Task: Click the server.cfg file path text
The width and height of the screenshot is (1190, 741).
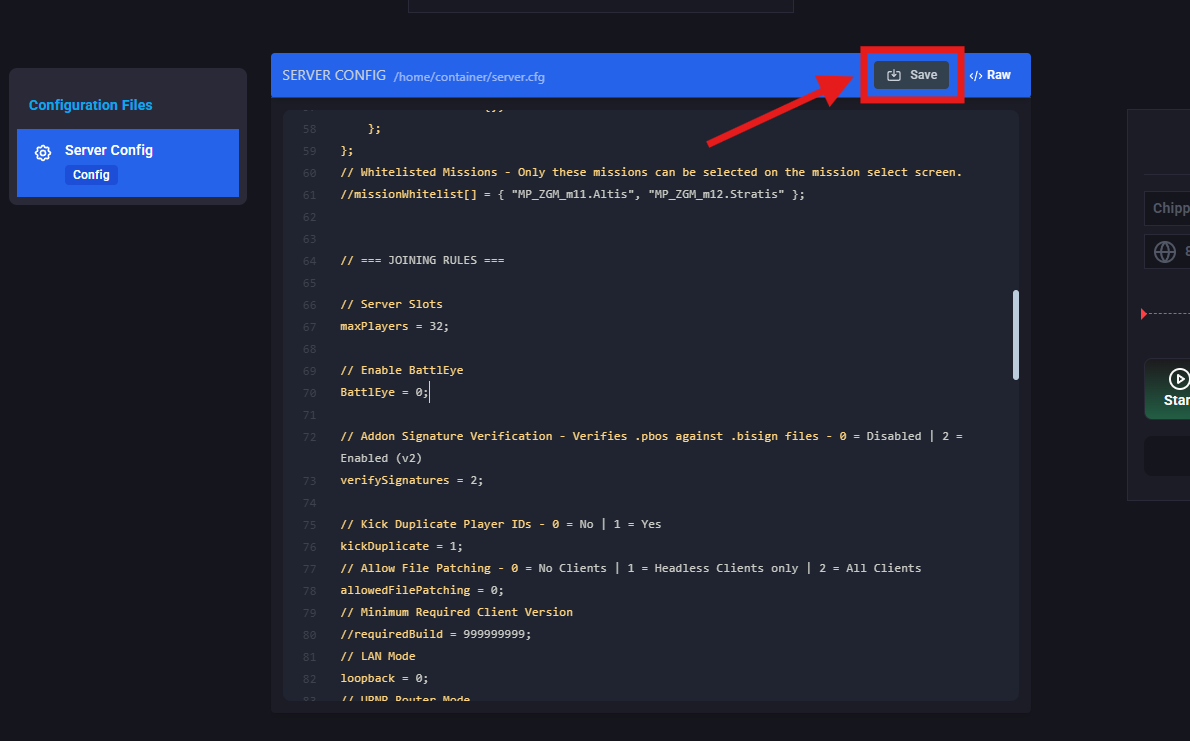Action: 469,77
